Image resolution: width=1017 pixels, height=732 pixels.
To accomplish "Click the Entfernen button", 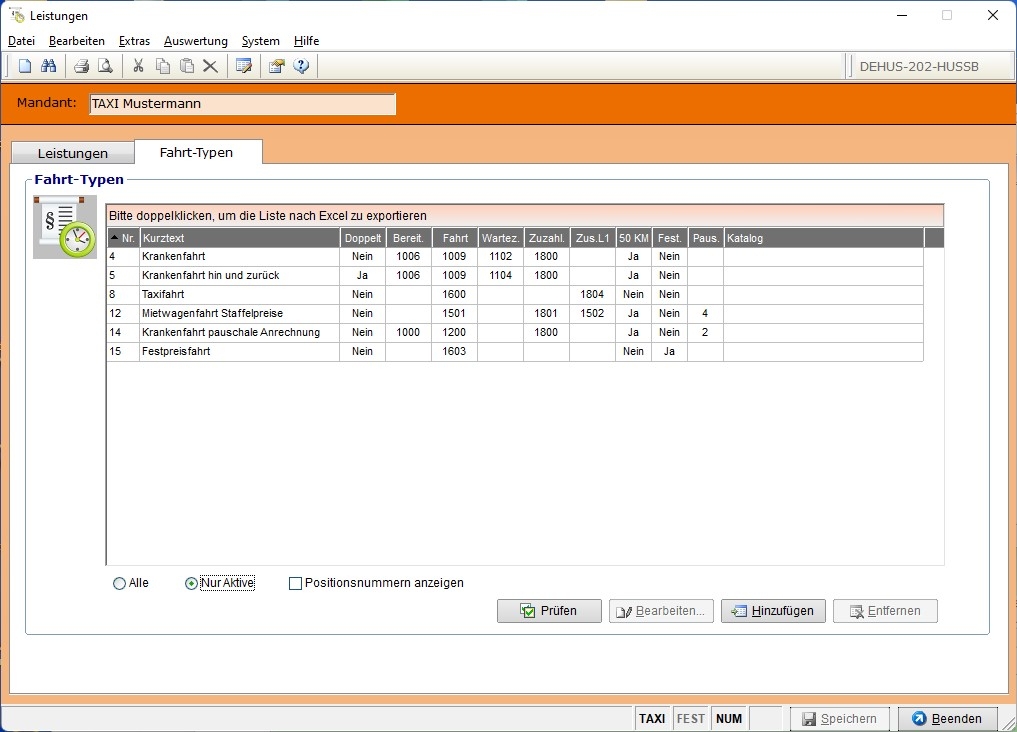I will [885, 611].
